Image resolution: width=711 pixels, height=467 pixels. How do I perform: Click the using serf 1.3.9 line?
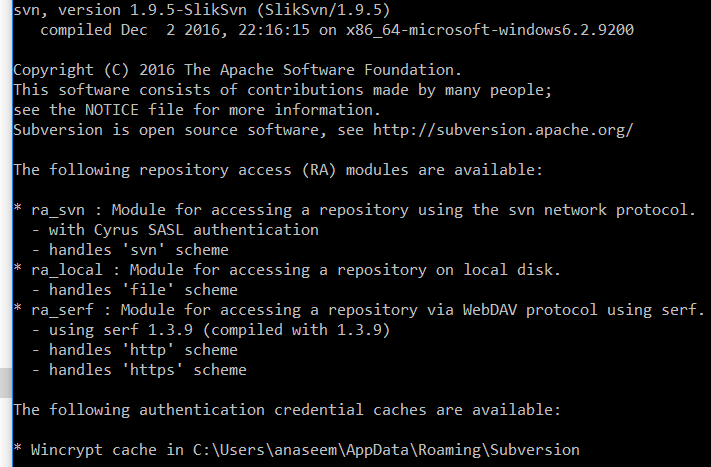pos(211,330)
